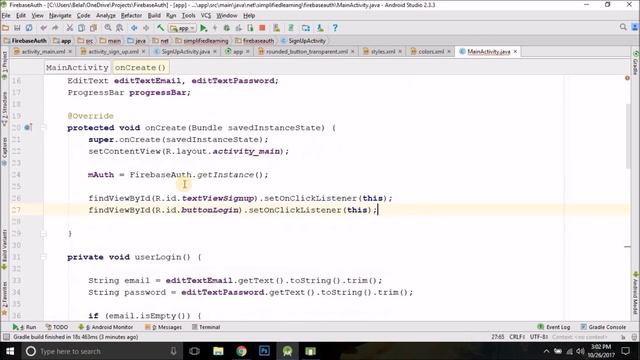
Task: Open the TODO tool window
Action: (x=57, y=327)
